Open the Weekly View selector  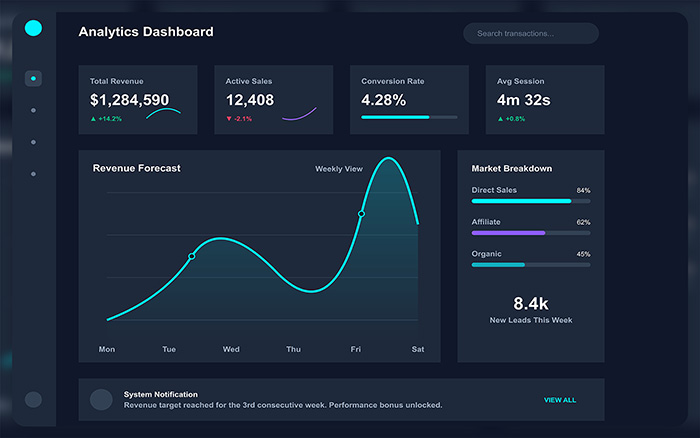click(x=339, y=169)
